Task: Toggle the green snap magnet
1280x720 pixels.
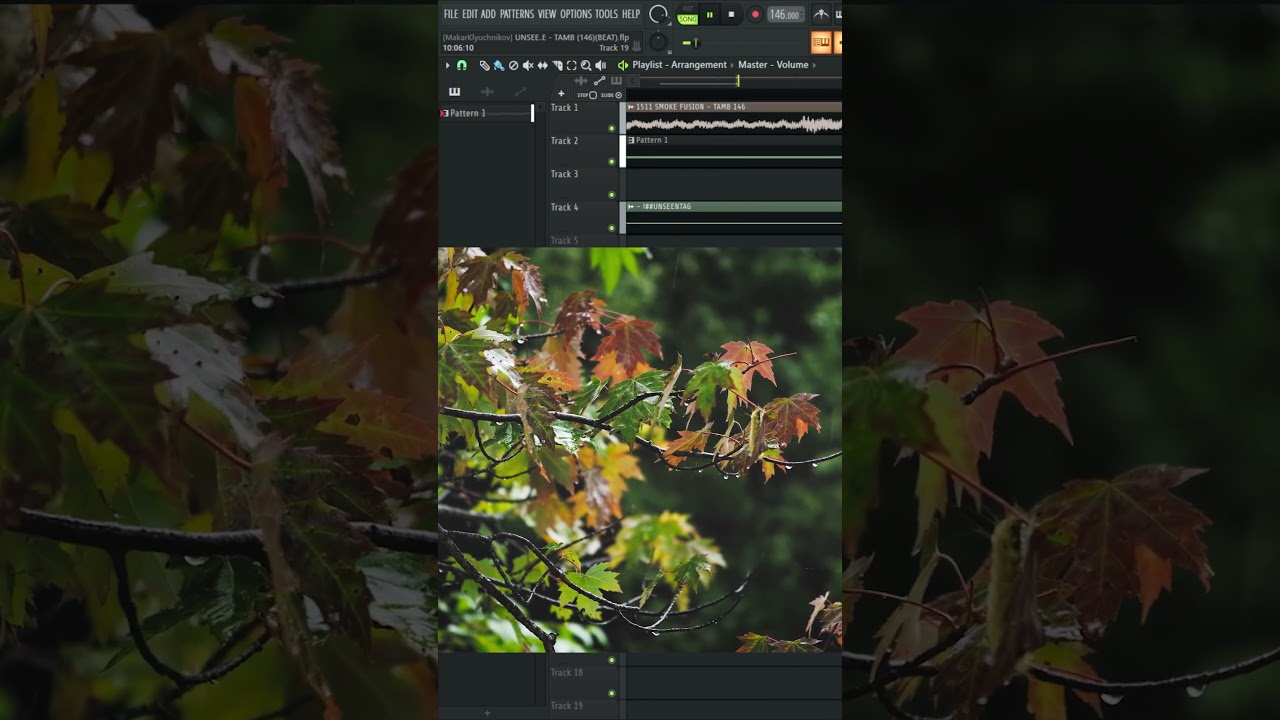Action: (x=462, y=65)
